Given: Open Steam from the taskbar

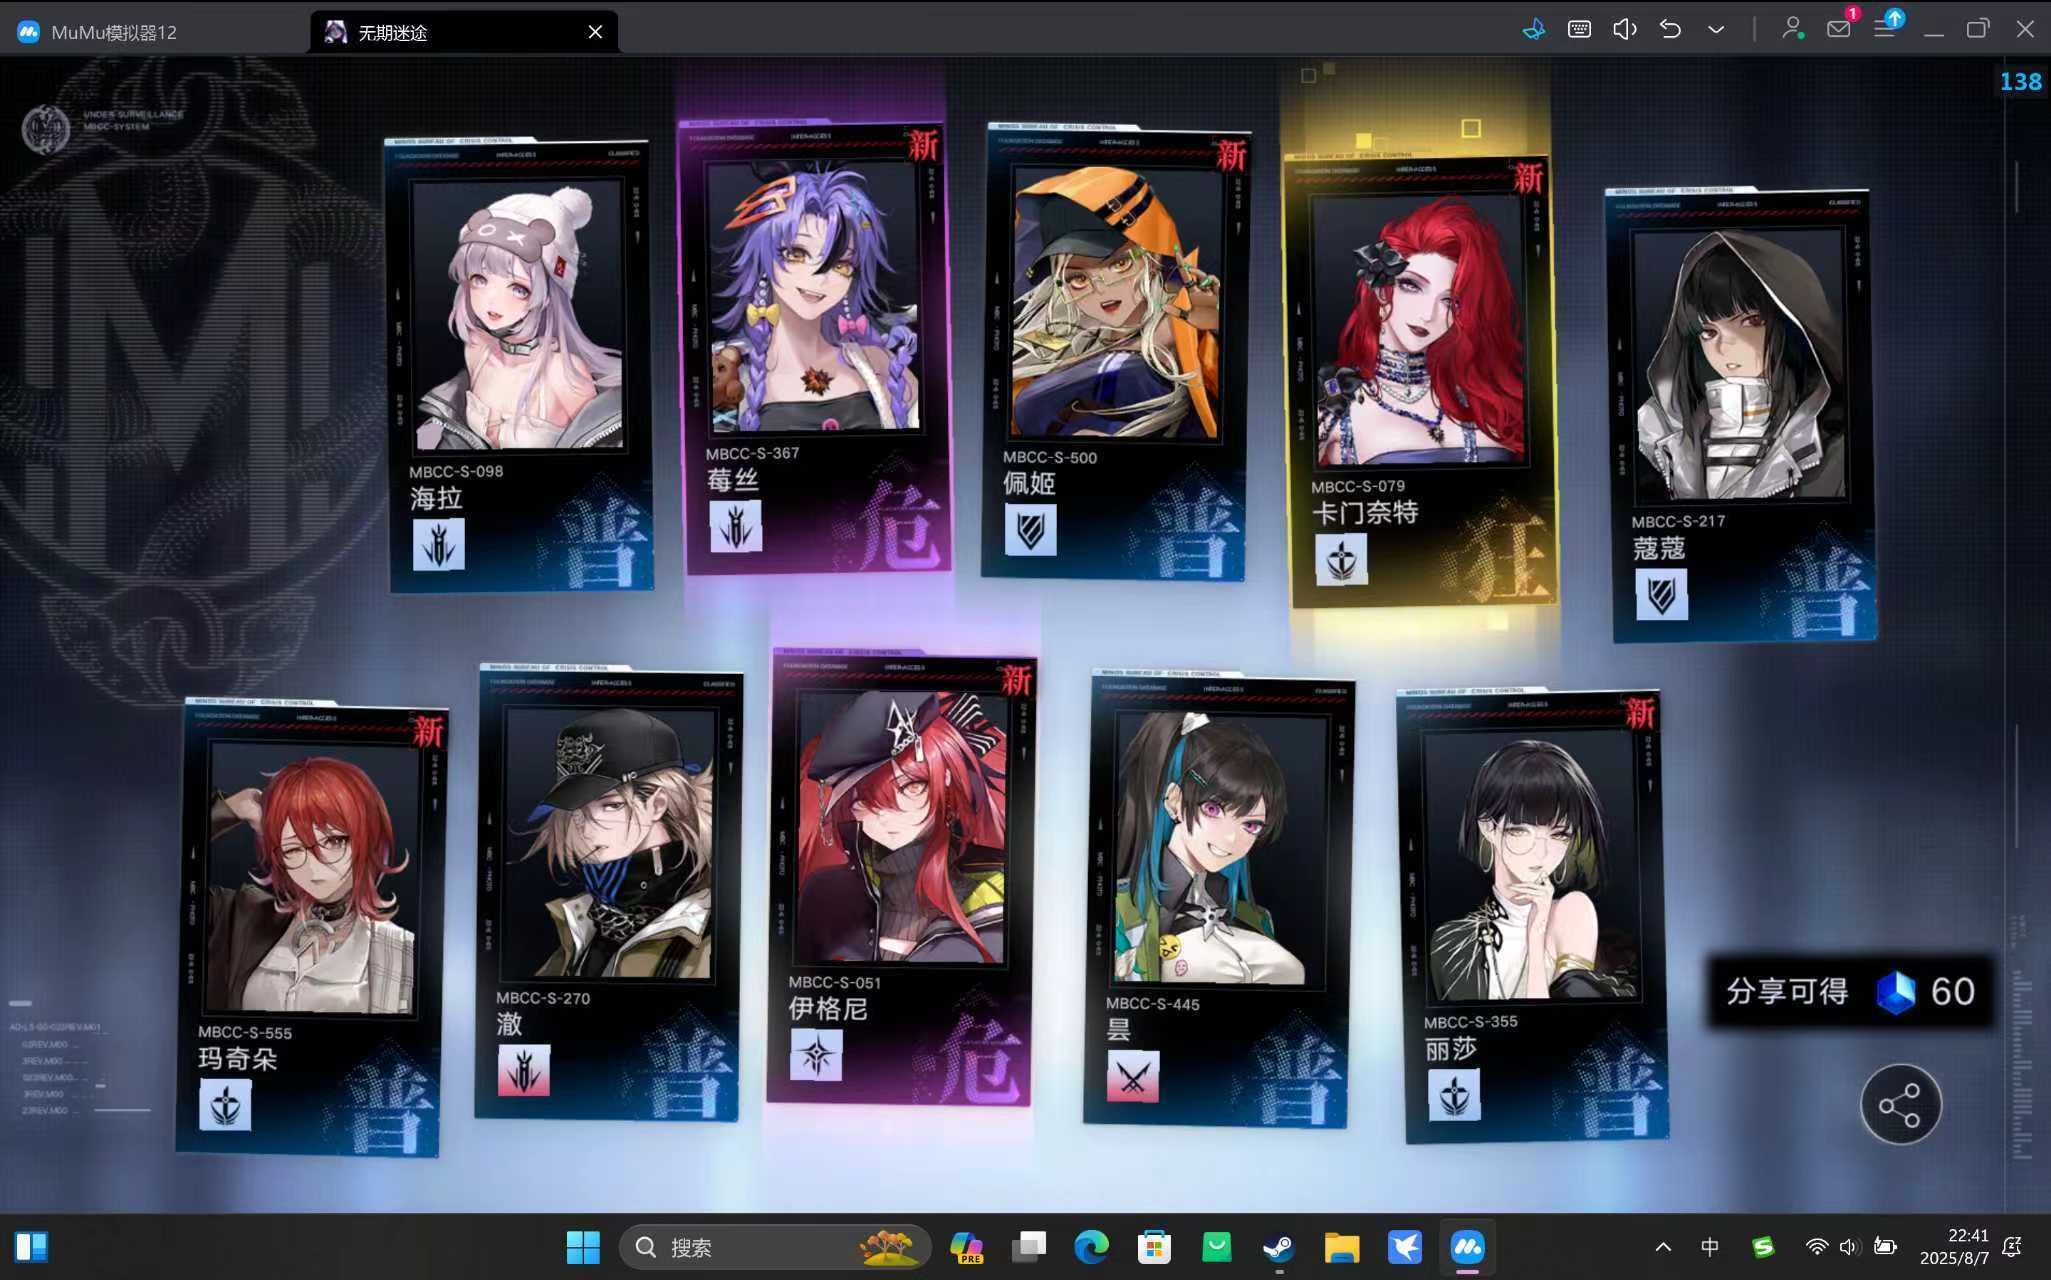Looking at the screenshot, I should pos(1278,1247).
